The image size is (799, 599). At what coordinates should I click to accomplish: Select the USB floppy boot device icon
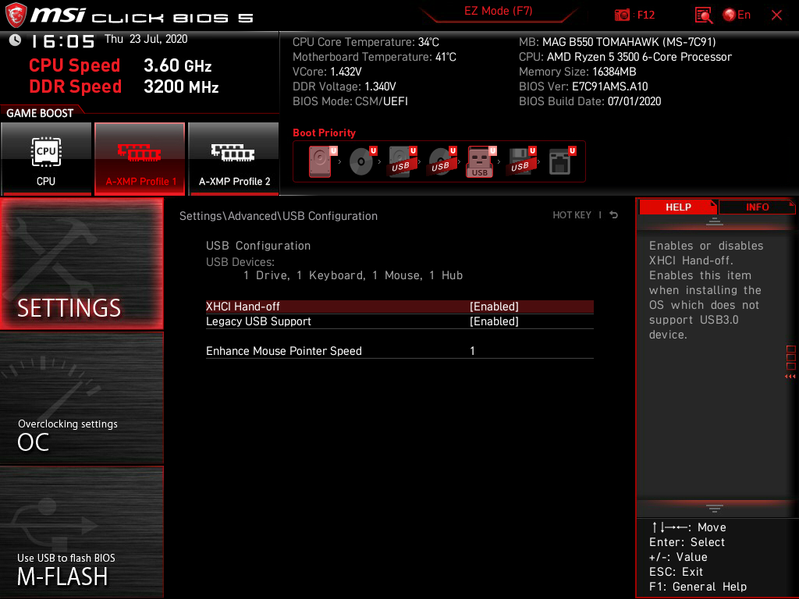click(521, 161)
